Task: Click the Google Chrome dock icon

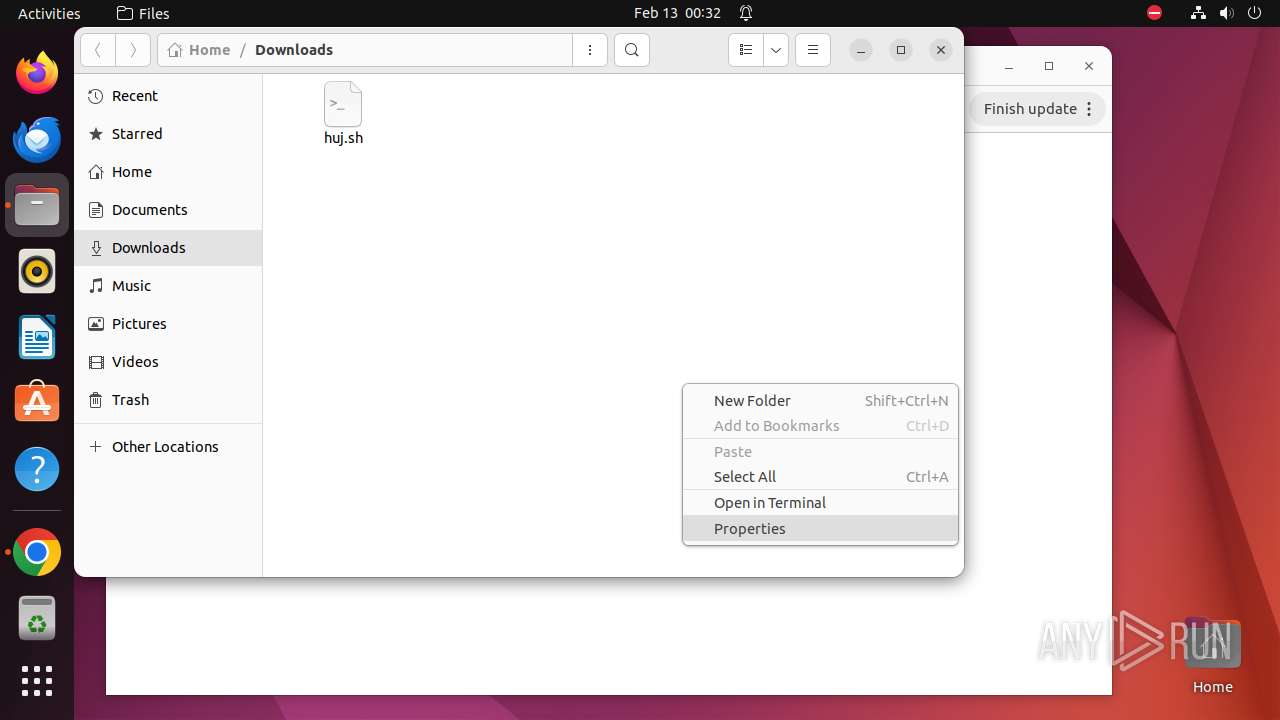Action: [37, 552]
